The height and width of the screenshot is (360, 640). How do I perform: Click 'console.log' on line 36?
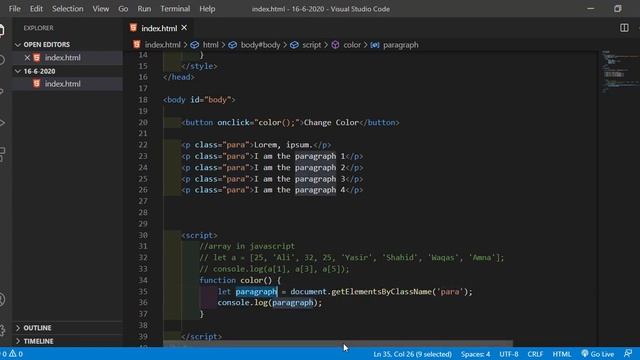click(242, 302)
